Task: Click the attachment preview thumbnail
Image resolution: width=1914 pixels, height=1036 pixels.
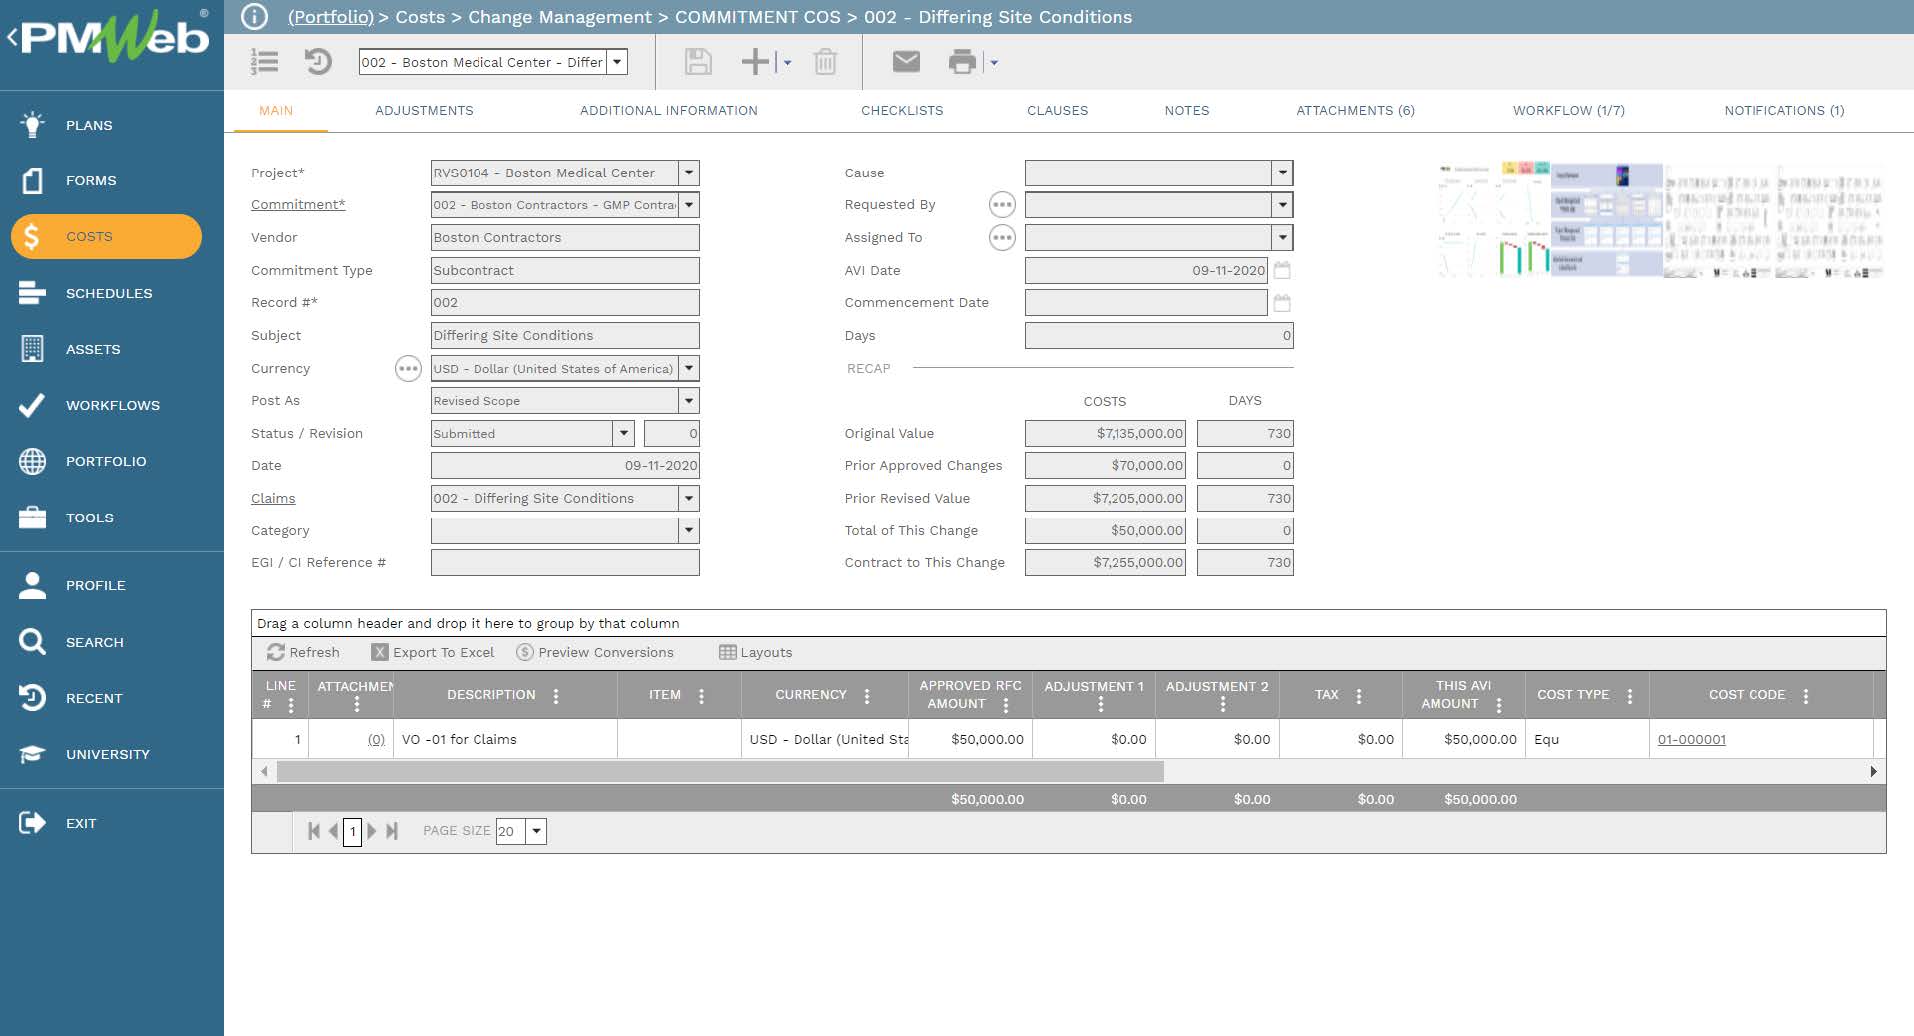Action: [1660, 220]
